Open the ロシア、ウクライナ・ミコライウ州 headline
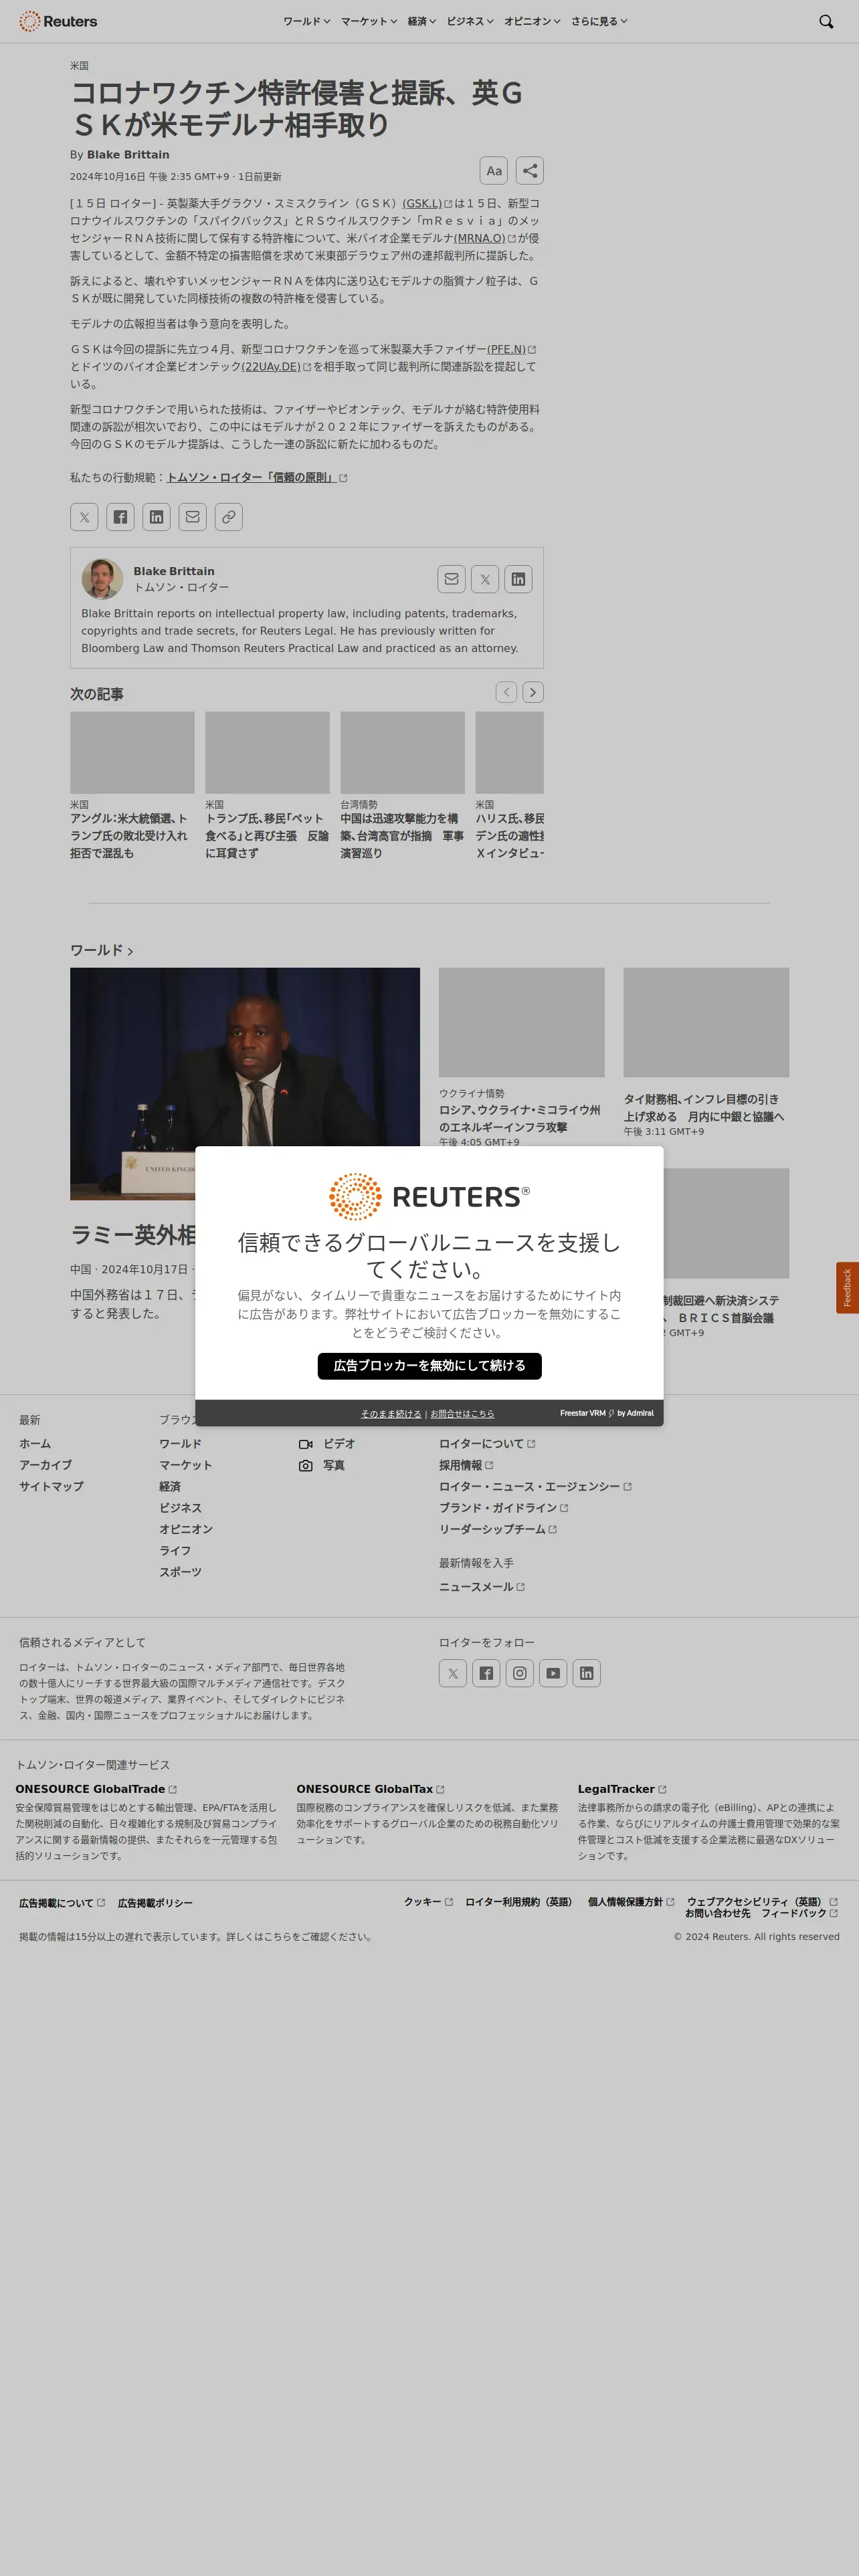 [x=520, y=1118]
